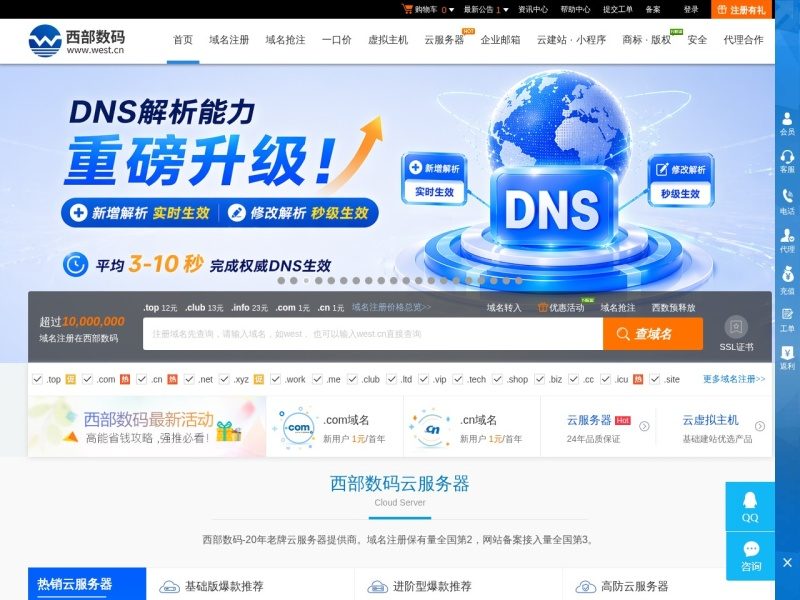
Task: Open the 云服务器 nav menu
Action: coord(444,40)
